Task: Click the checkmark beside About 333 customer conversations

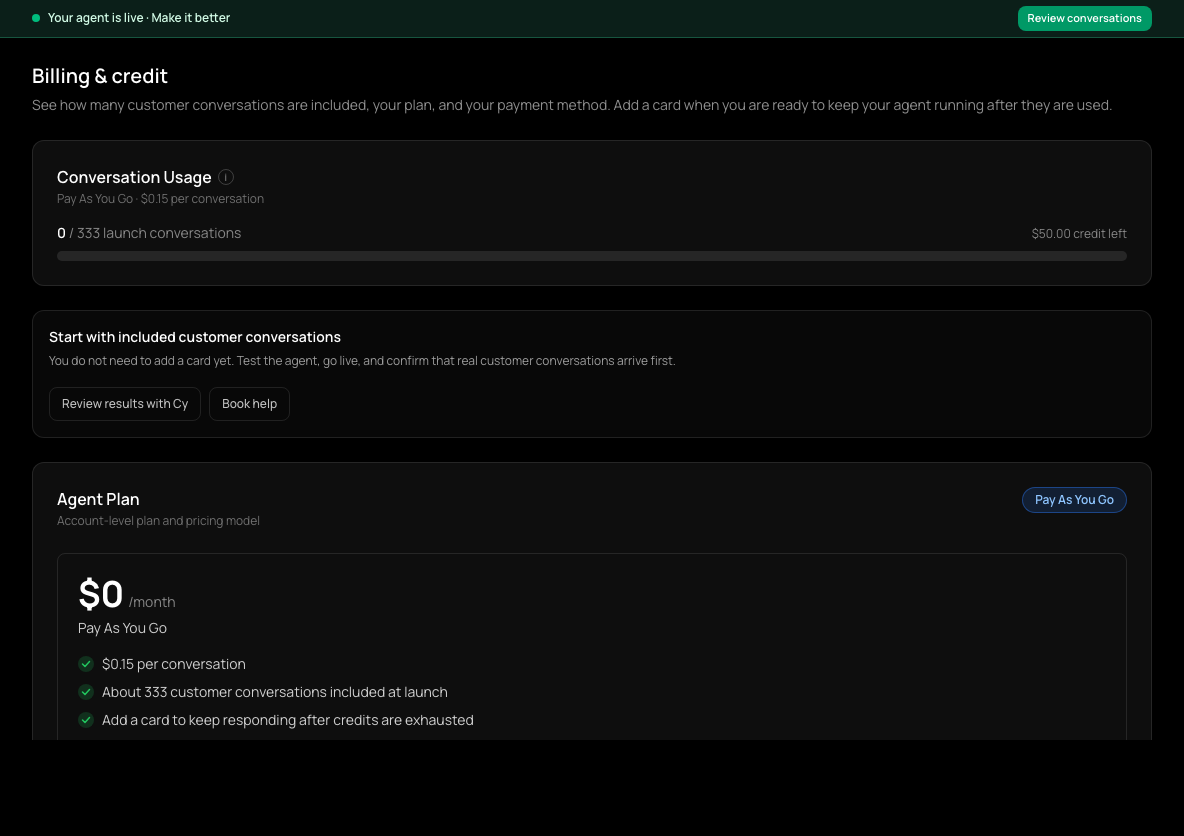Action: click(x=86, y=692)
